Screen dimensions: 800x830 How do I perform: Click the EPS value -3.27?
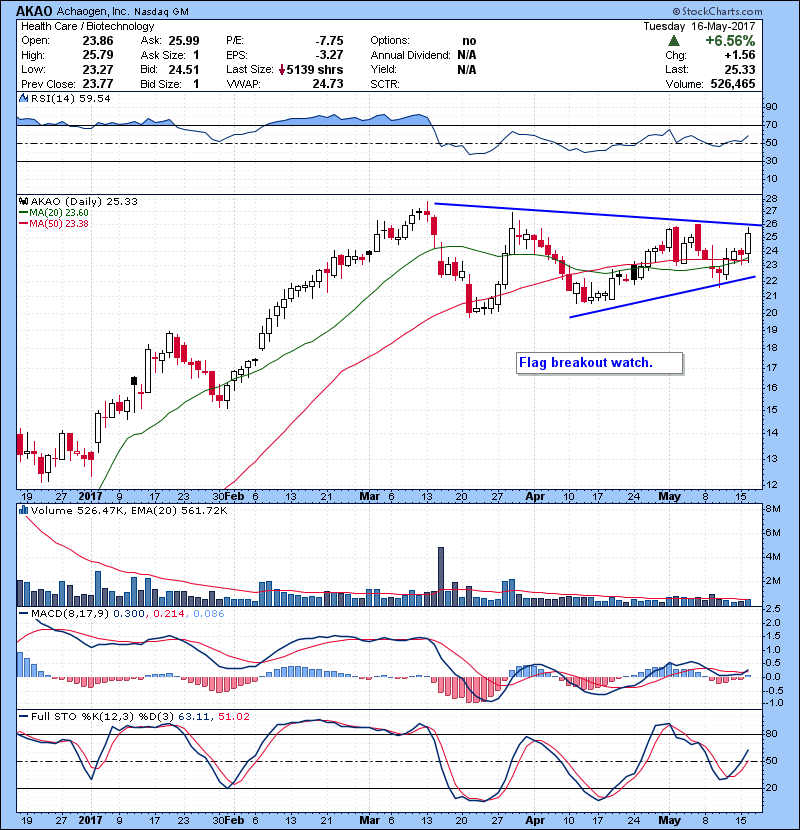[x=329, y=55]
